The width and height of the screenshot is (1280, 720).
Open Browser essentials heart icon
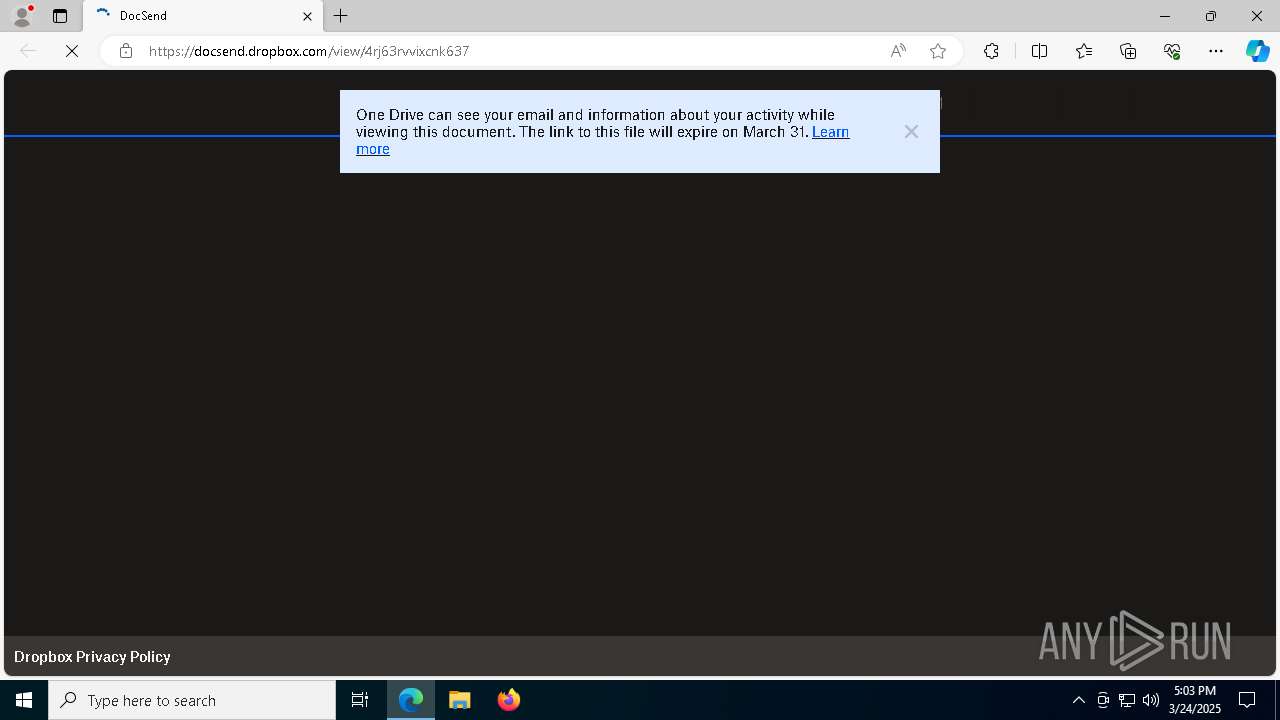coord(1172,51)
